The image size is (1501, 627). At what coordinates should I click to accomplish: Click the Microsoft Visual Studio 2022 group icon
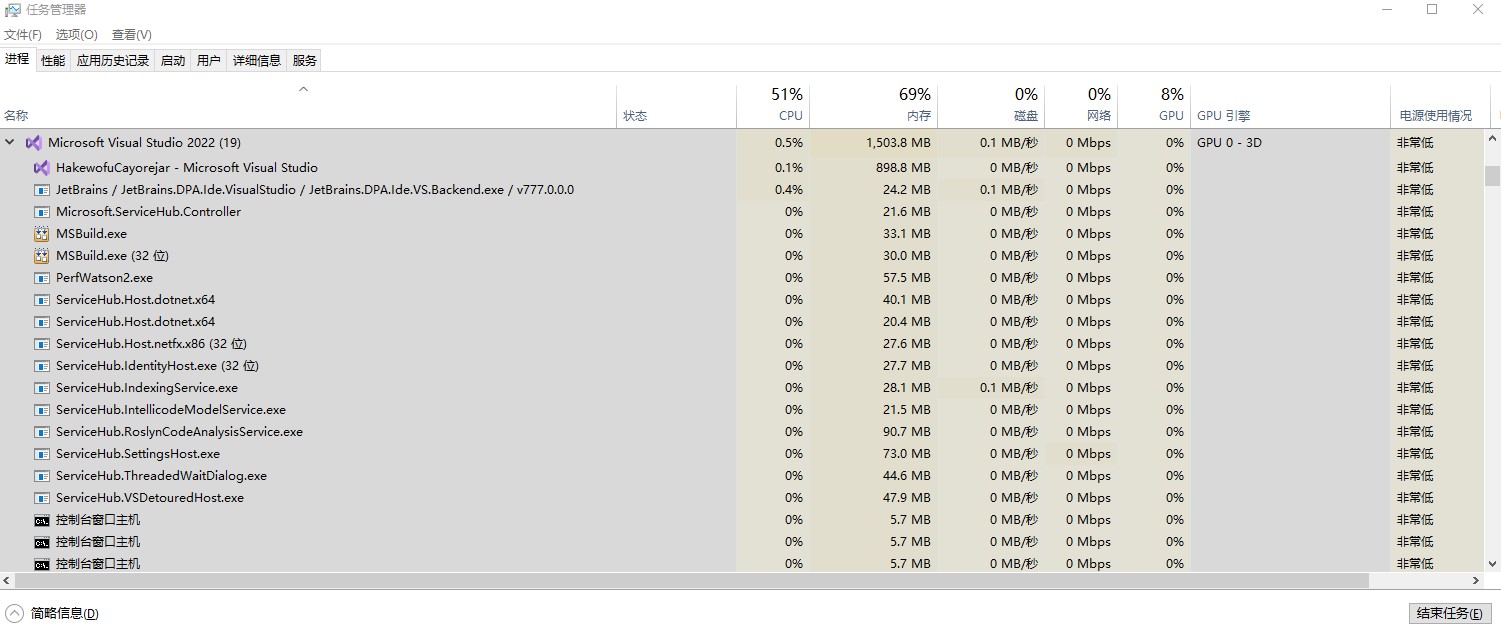[33, 143]
